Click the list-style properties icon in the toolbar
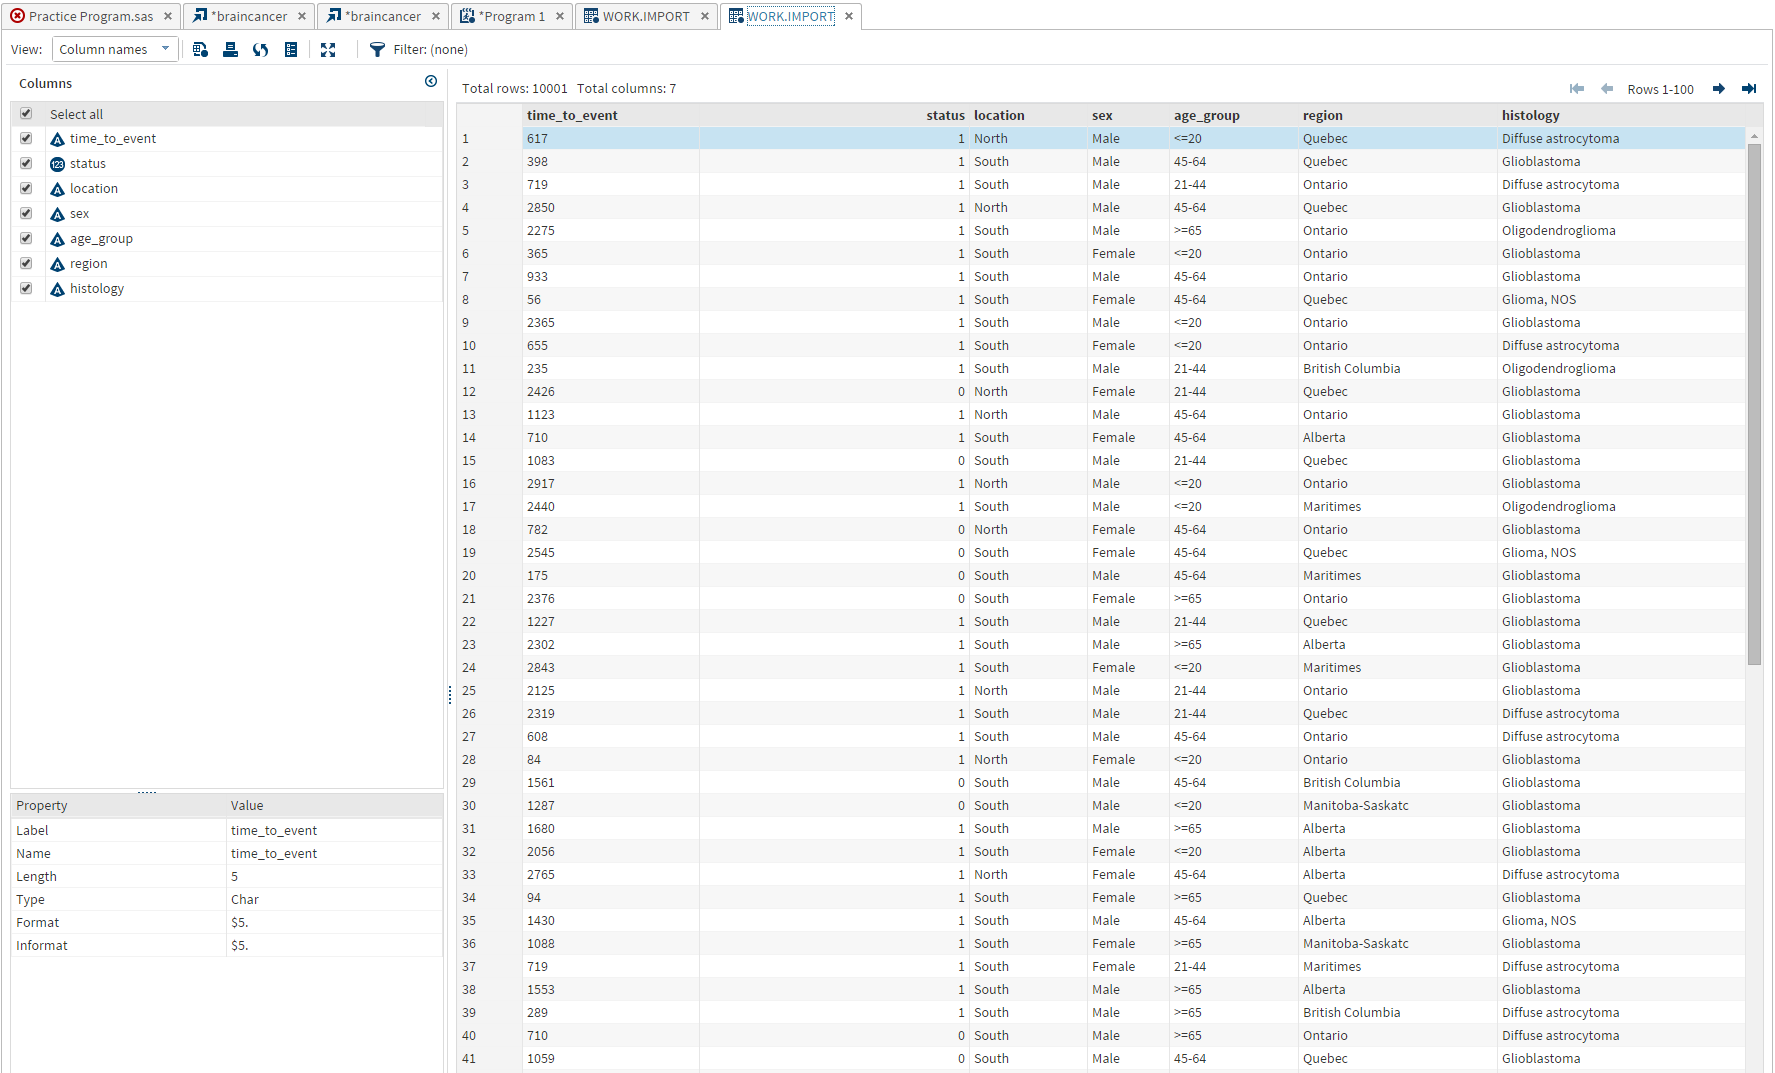The width and height of the screenshot is (1775, 1073). point(291,50)
